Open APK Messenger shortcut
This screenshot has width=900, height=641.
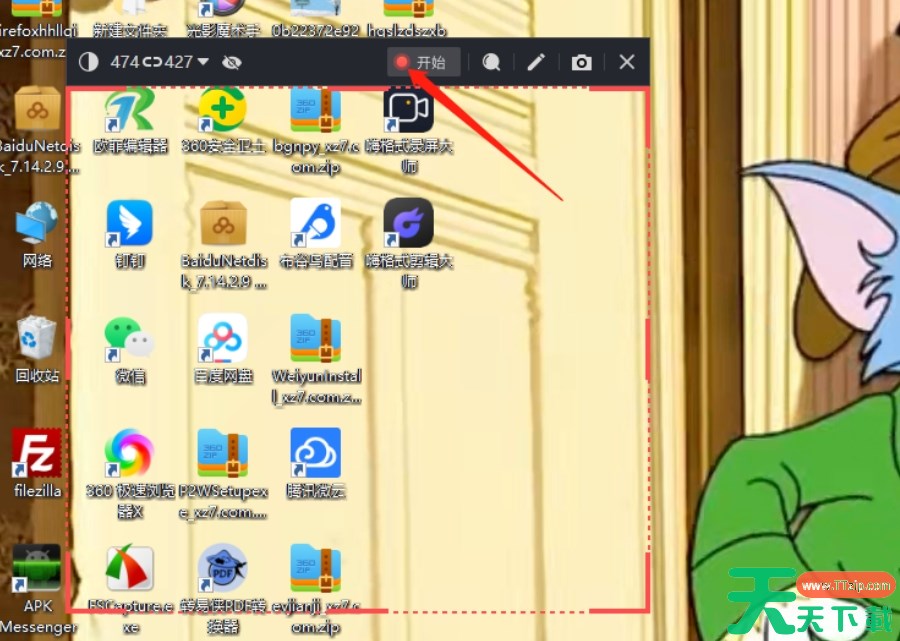[37, 589]
